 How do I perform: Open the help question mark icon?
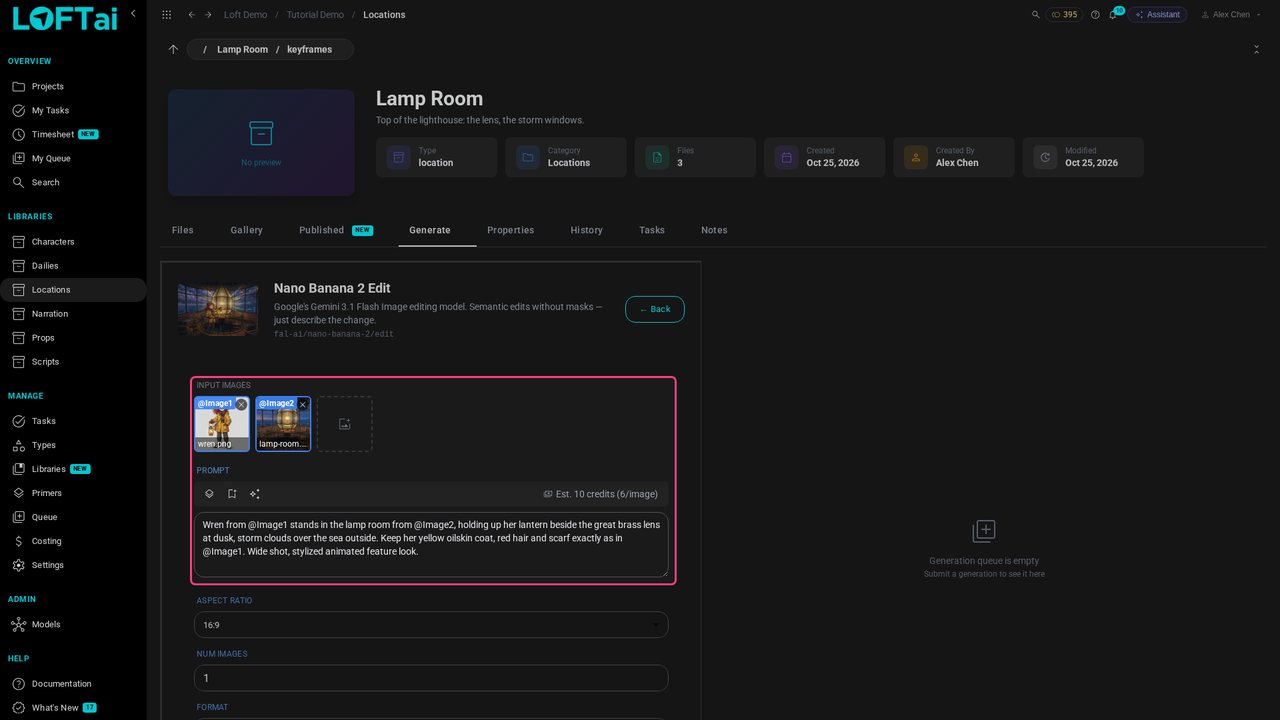(1095, 15)
